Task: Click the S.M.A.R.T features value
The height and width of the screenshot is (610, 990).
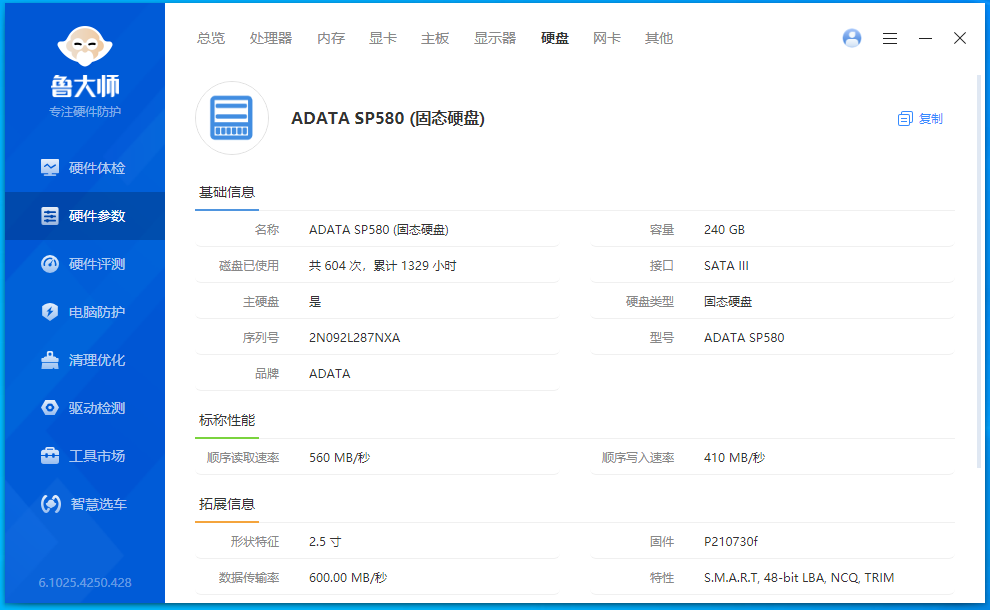Action: (x=799, y=578)
